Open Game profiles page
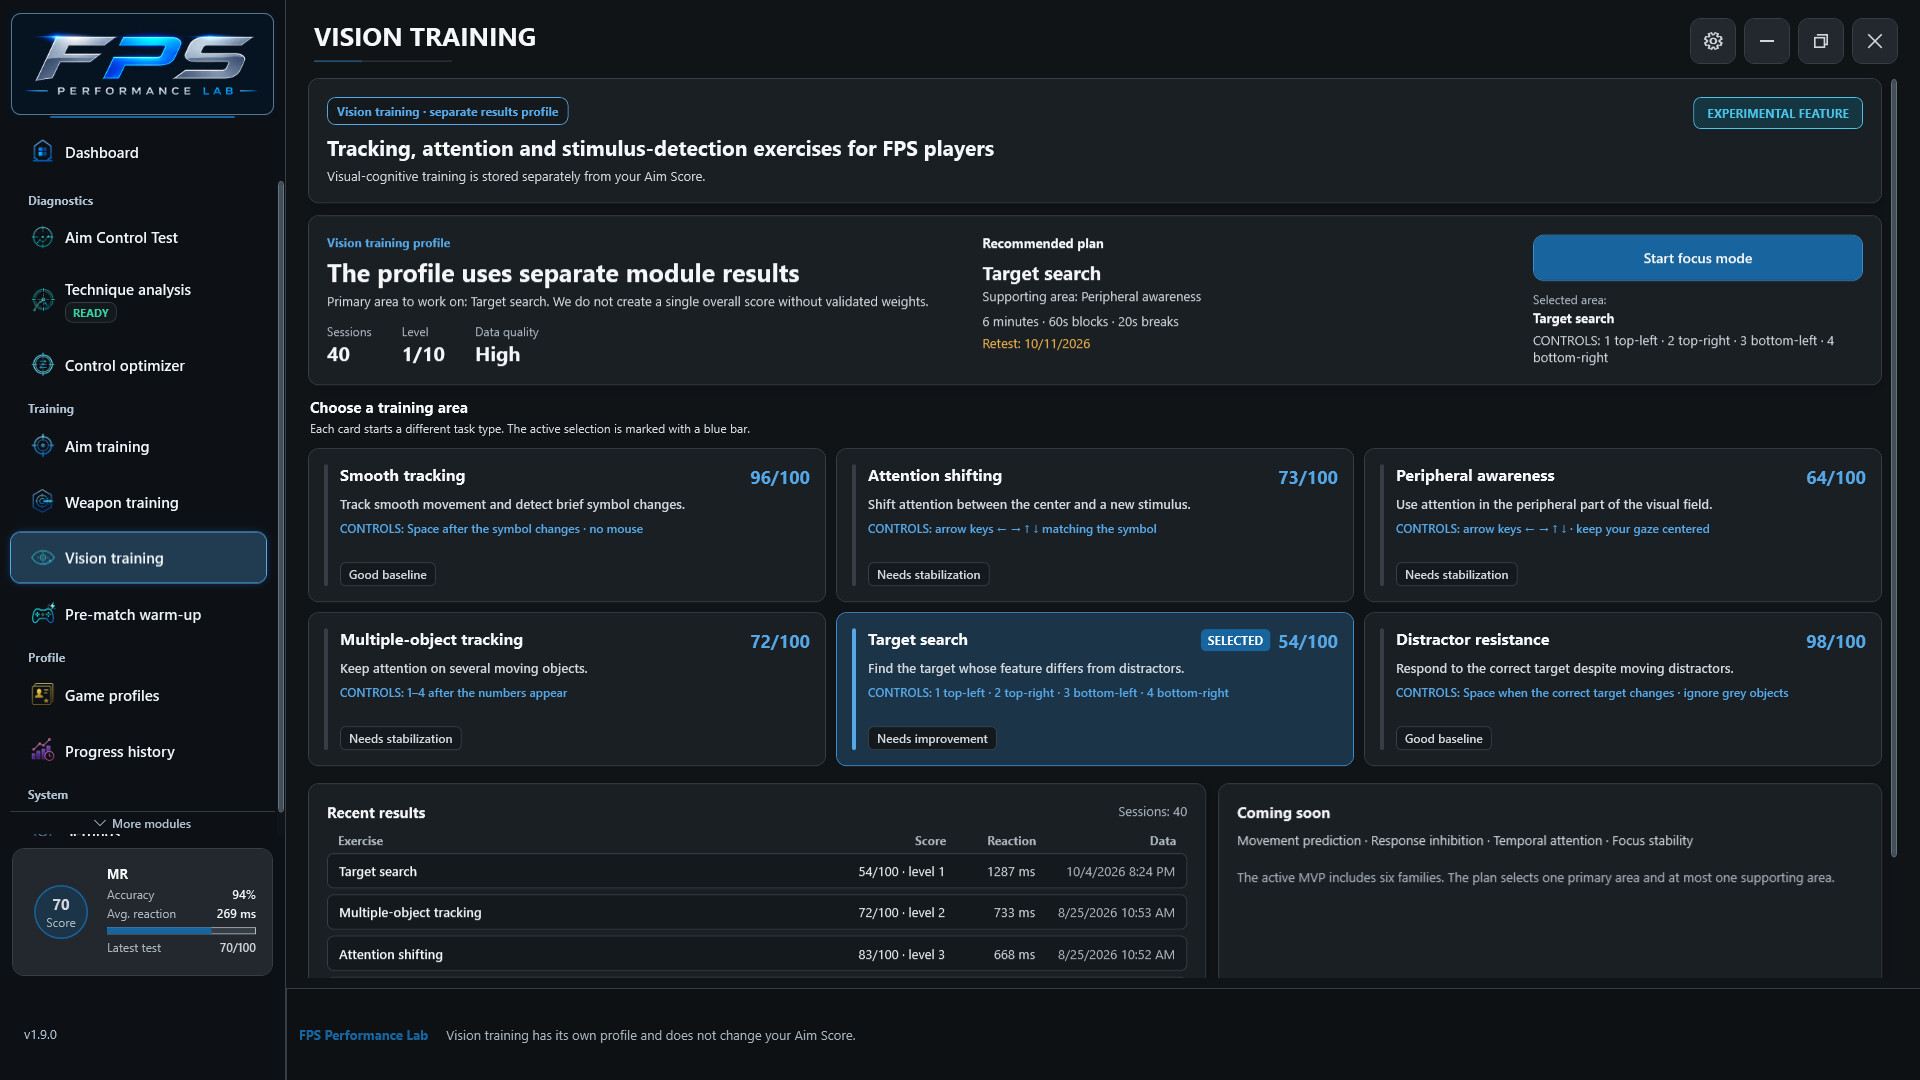 (138, 695)
